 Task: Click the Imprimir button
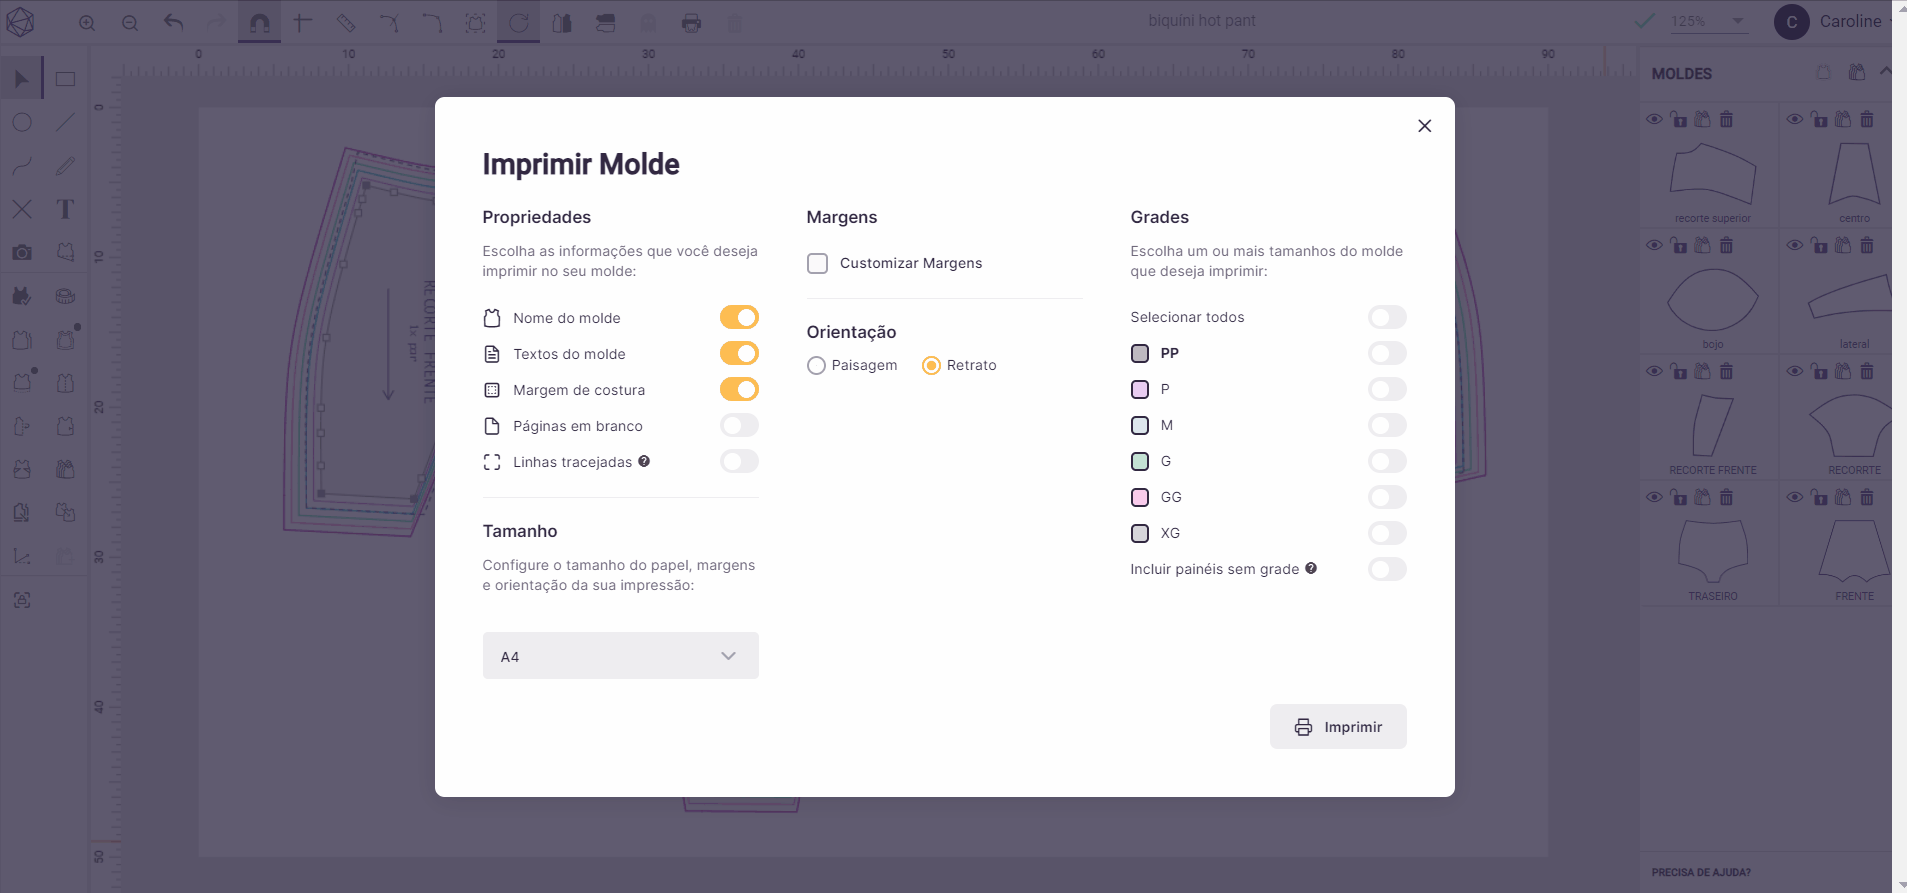1338,727
